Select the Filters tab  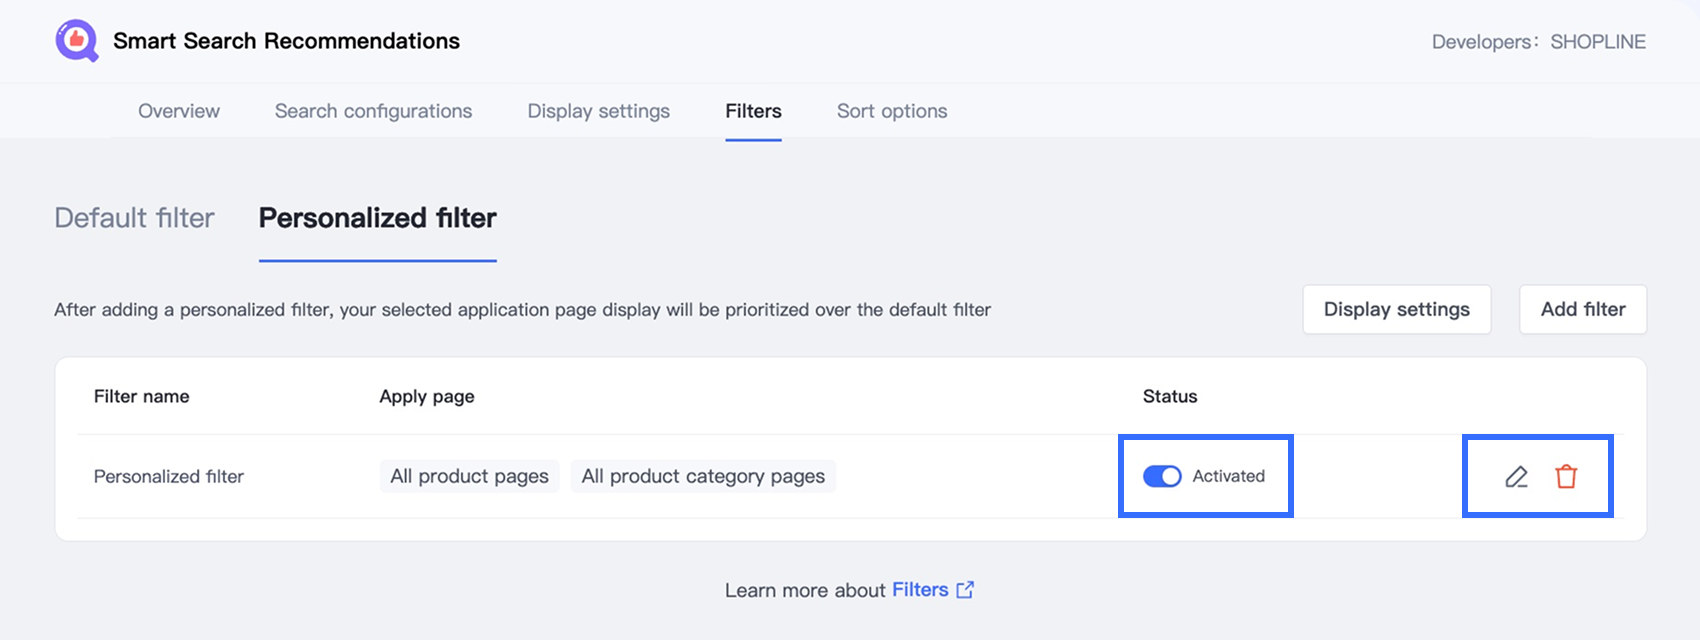tap(753, 111)
